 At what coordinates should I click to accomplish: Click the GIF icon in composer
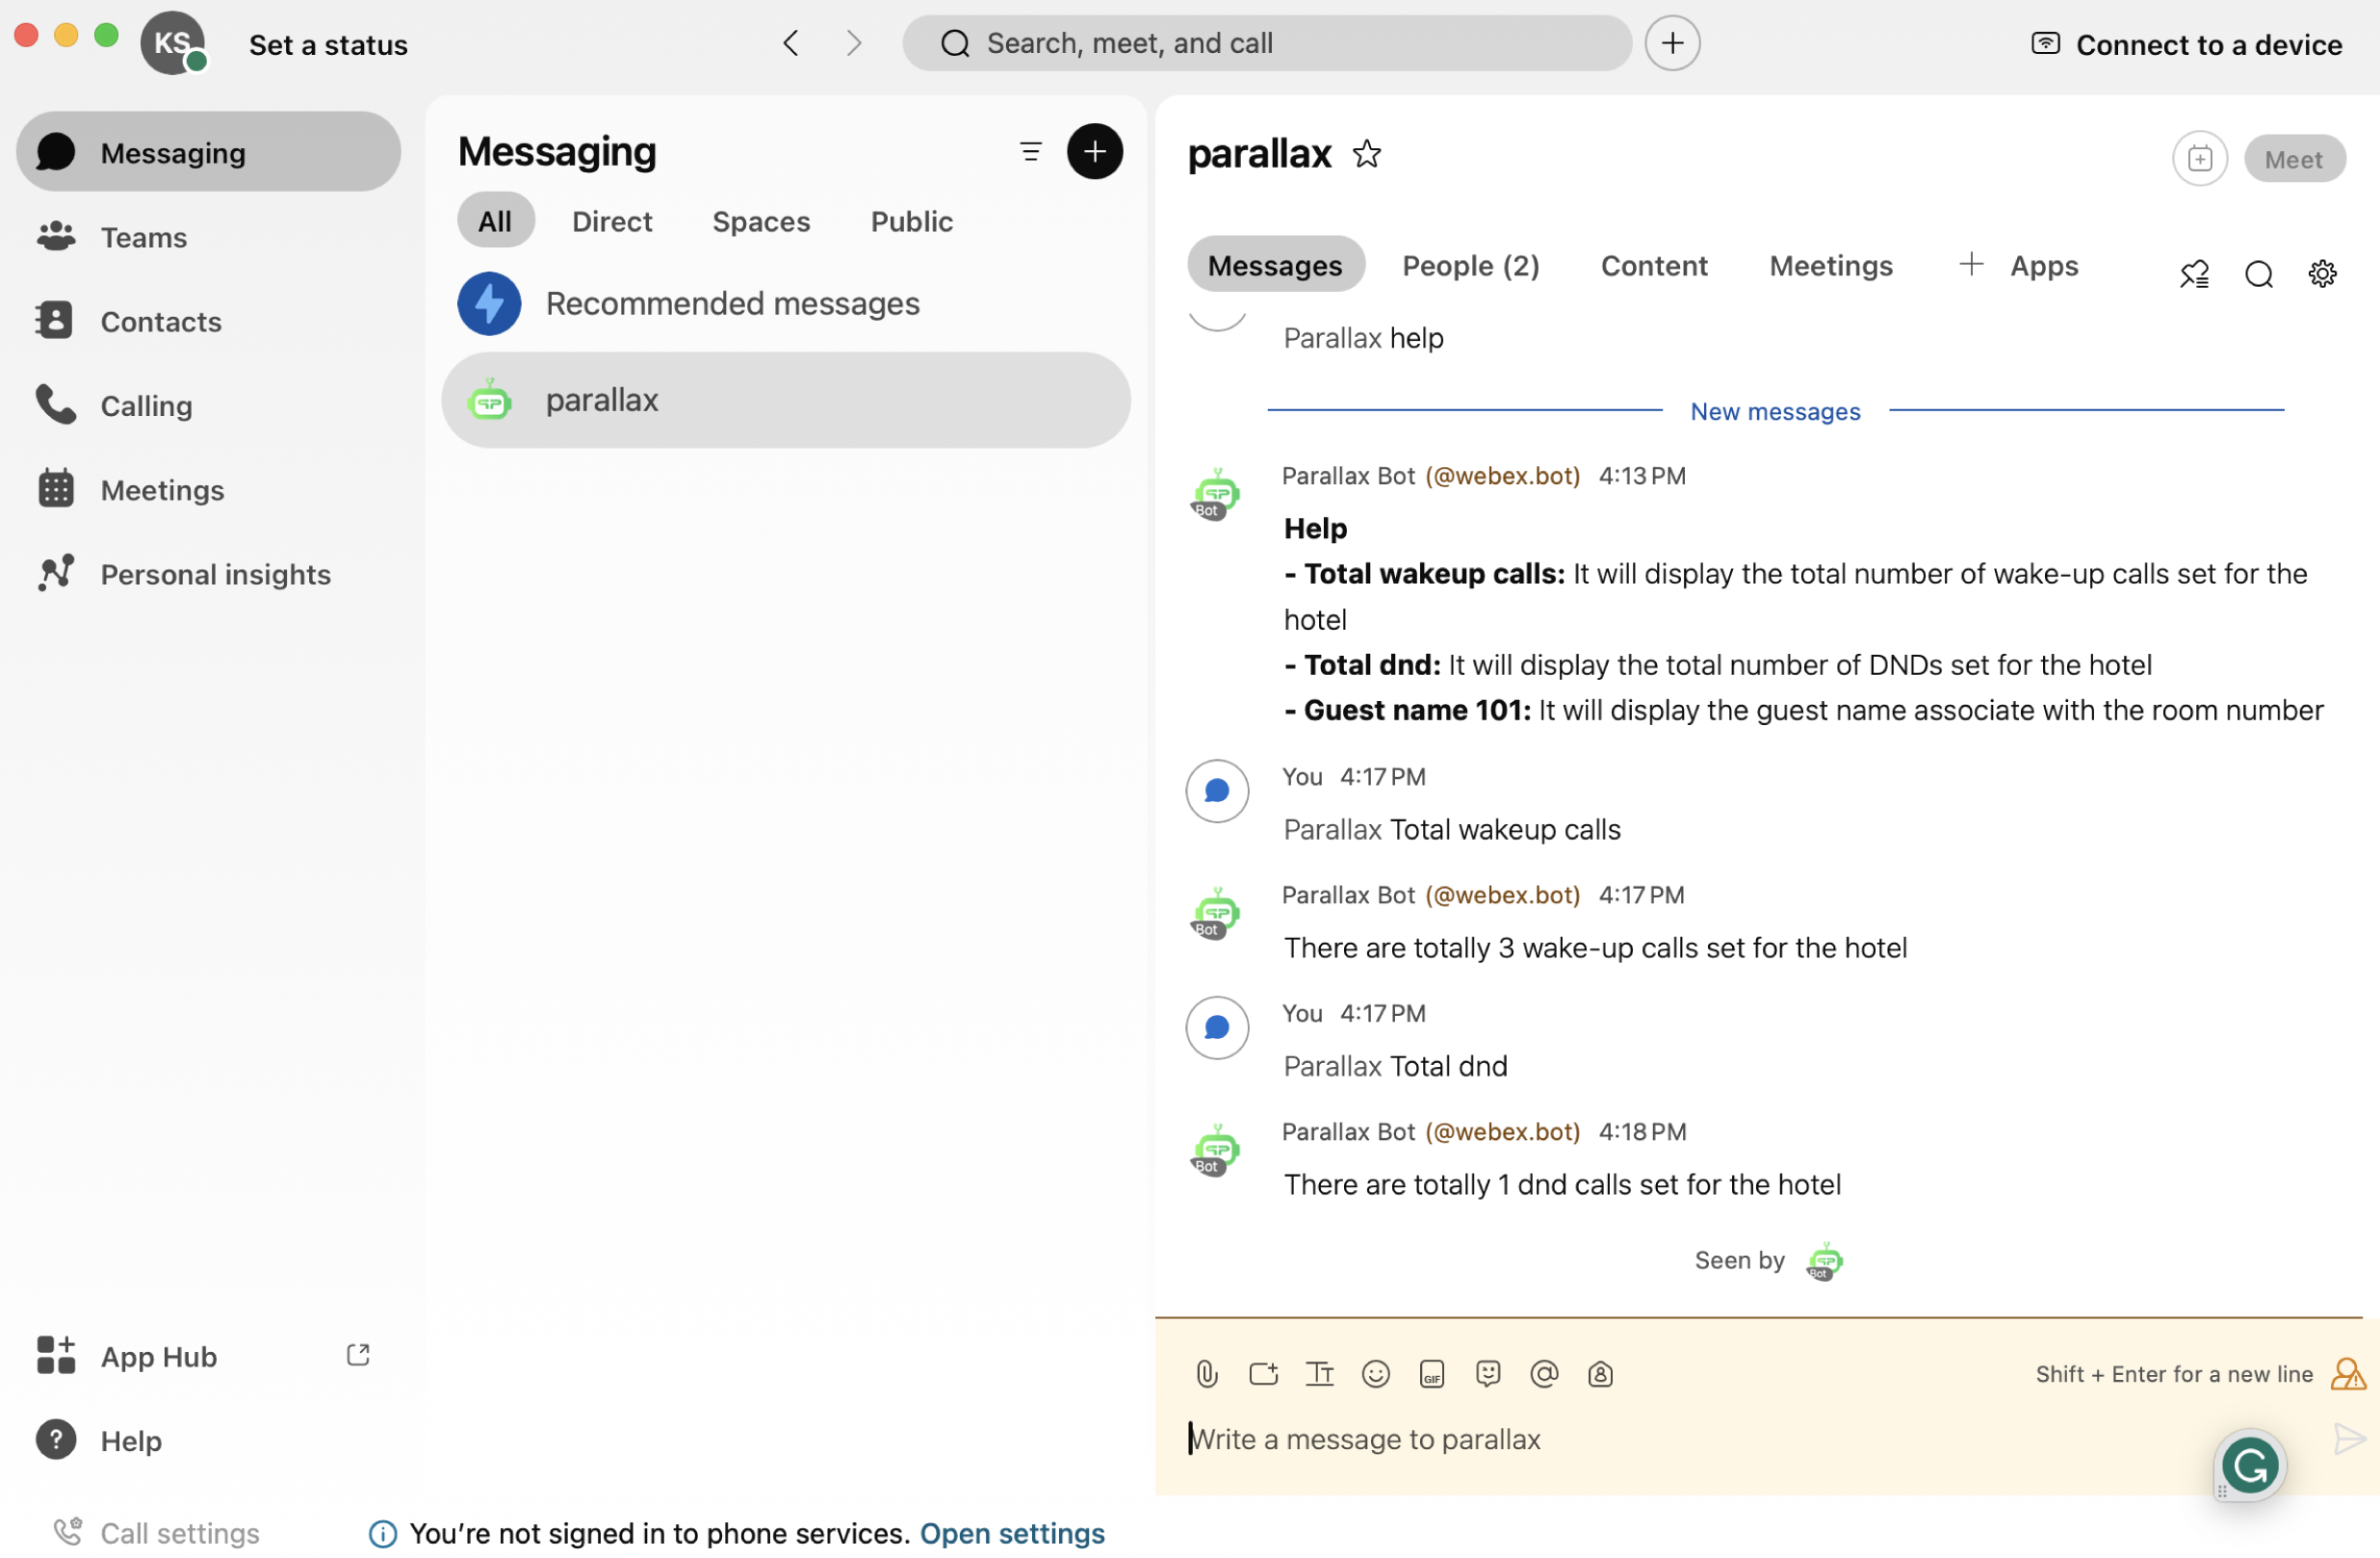[x=1431, y=1374]
